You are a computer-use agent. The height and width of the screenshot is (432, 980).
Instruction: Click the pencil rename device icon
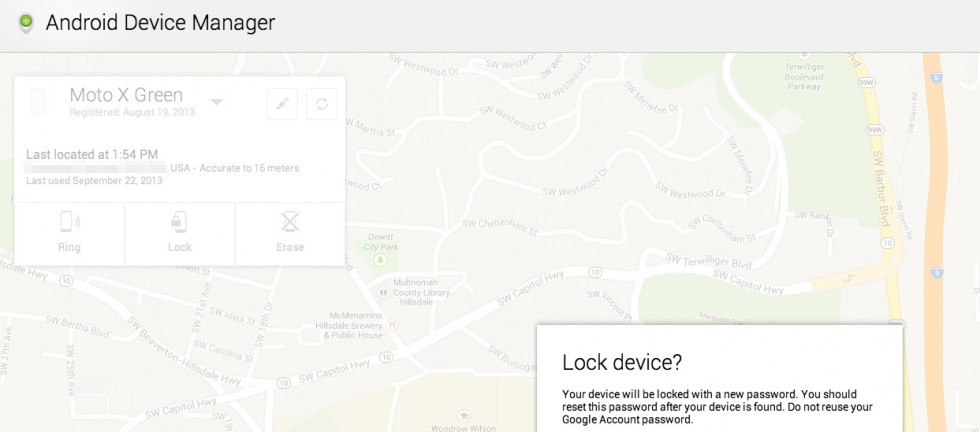point(282,104)
